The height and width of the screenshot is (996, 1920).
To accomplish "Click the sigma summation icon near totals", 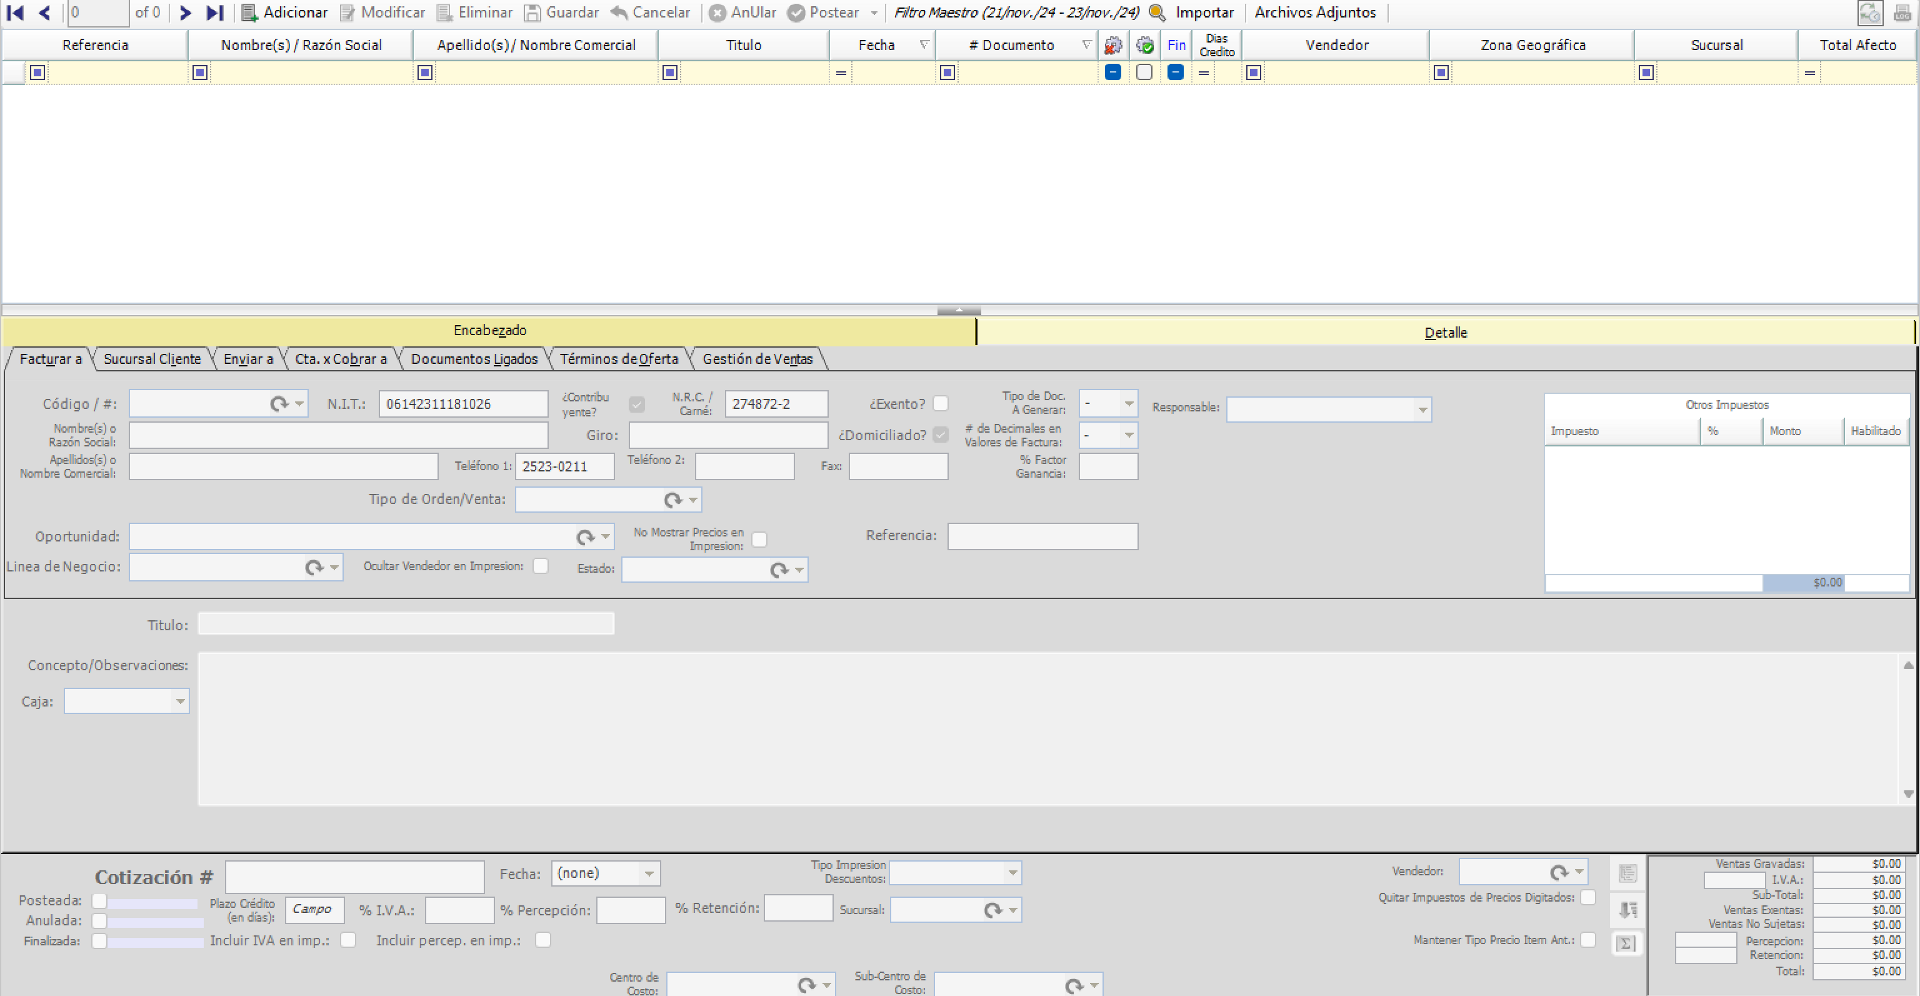I will pos(1625,942).
